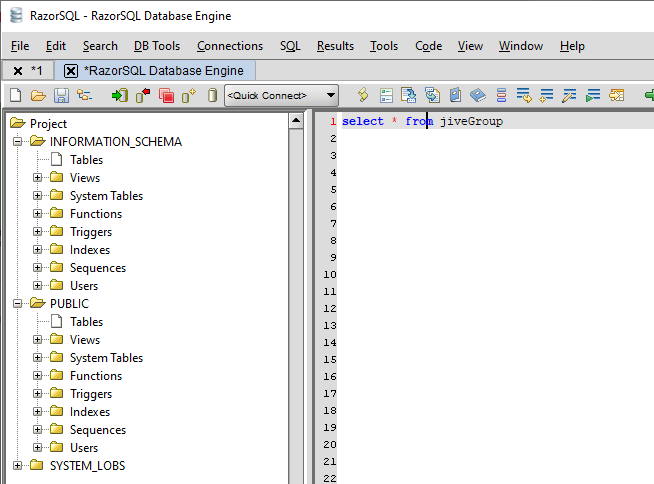
Task: Click the plain database cylinder toolbar icon
Action: tap(213, 96)
